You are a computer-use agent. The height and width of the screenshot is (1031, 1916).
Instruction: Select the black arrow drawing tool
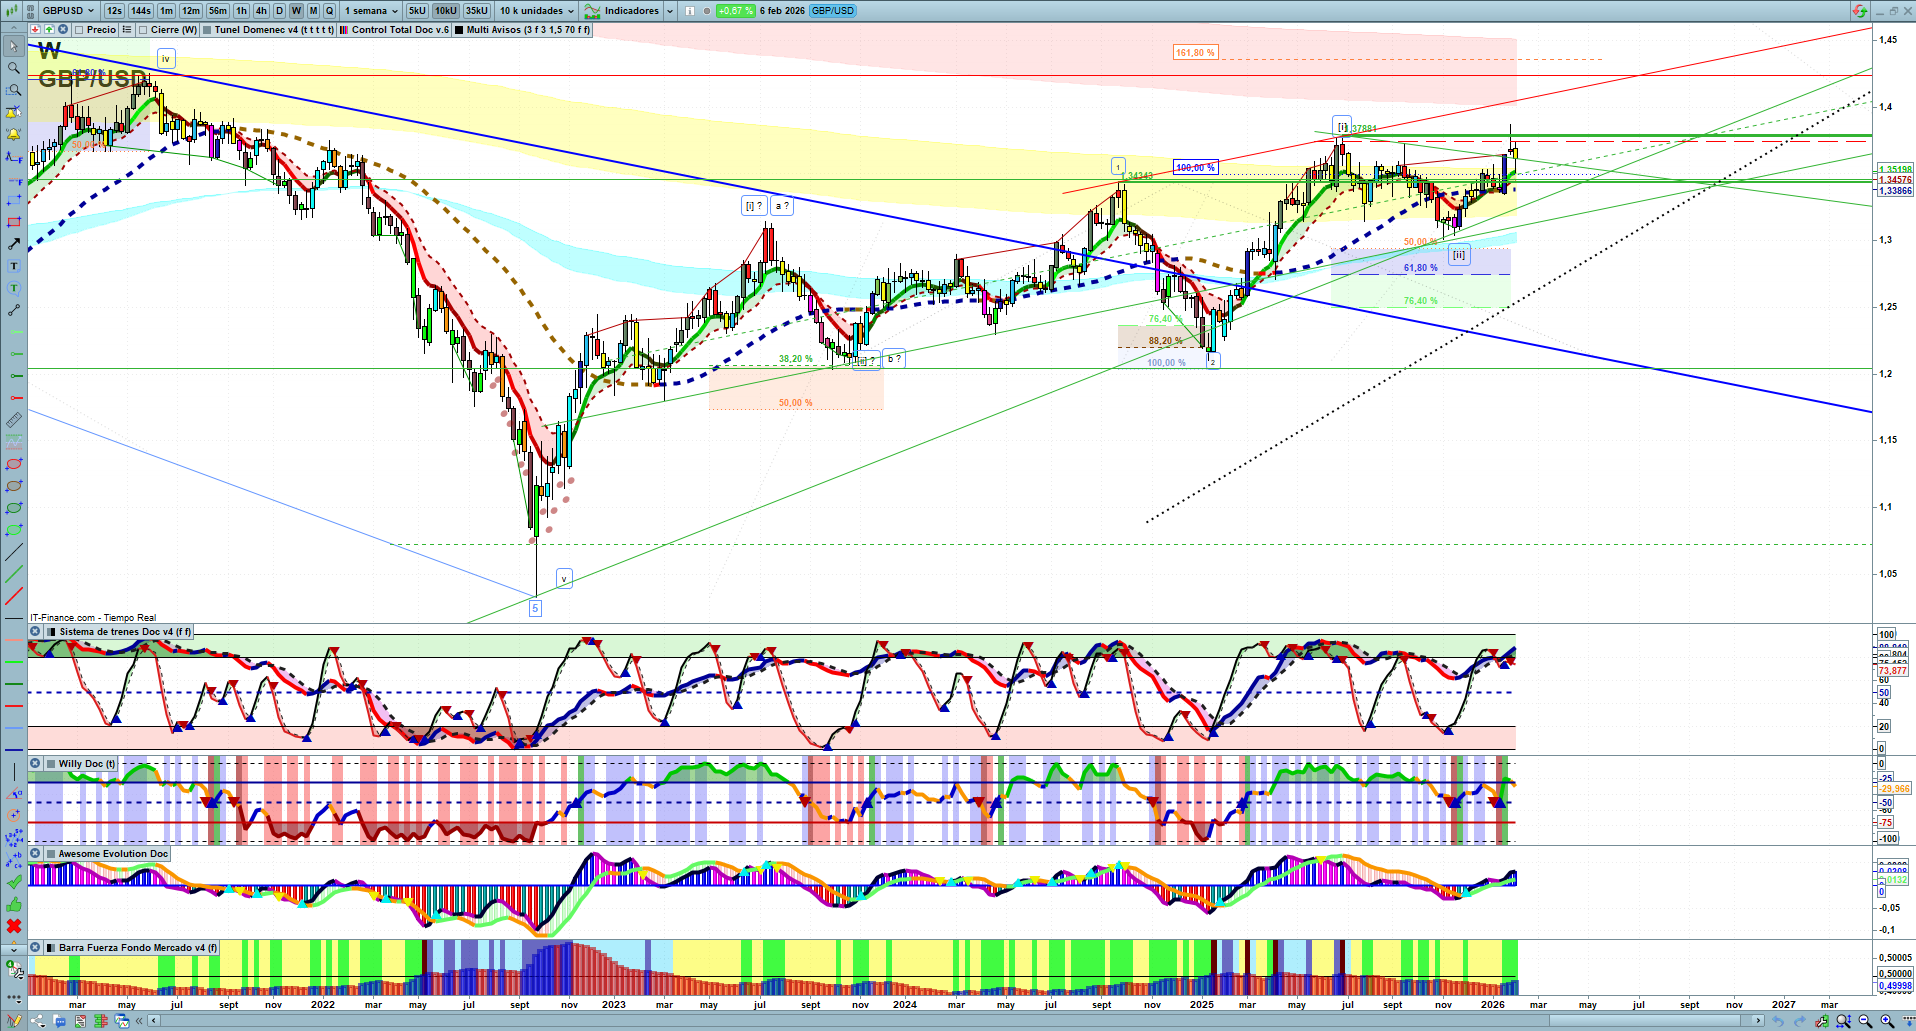pyautogui.click(x=14, y=244)
